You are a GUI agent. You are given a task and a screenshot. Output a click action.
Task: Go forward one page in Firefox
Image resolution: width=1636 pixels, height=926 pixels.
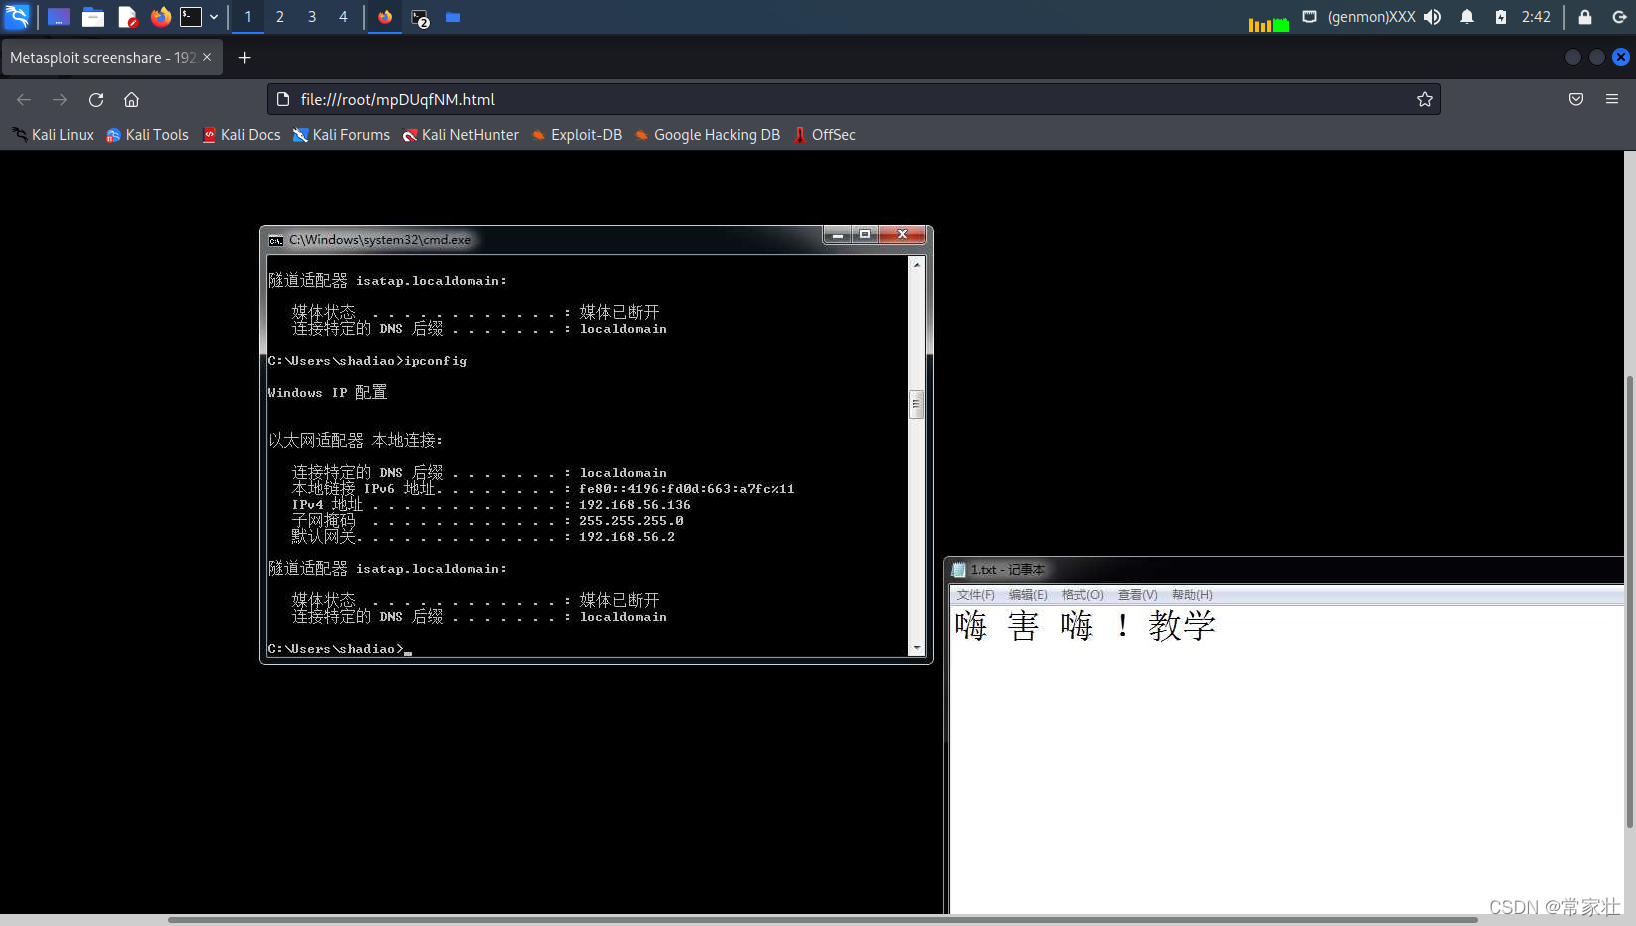point(60,99)
